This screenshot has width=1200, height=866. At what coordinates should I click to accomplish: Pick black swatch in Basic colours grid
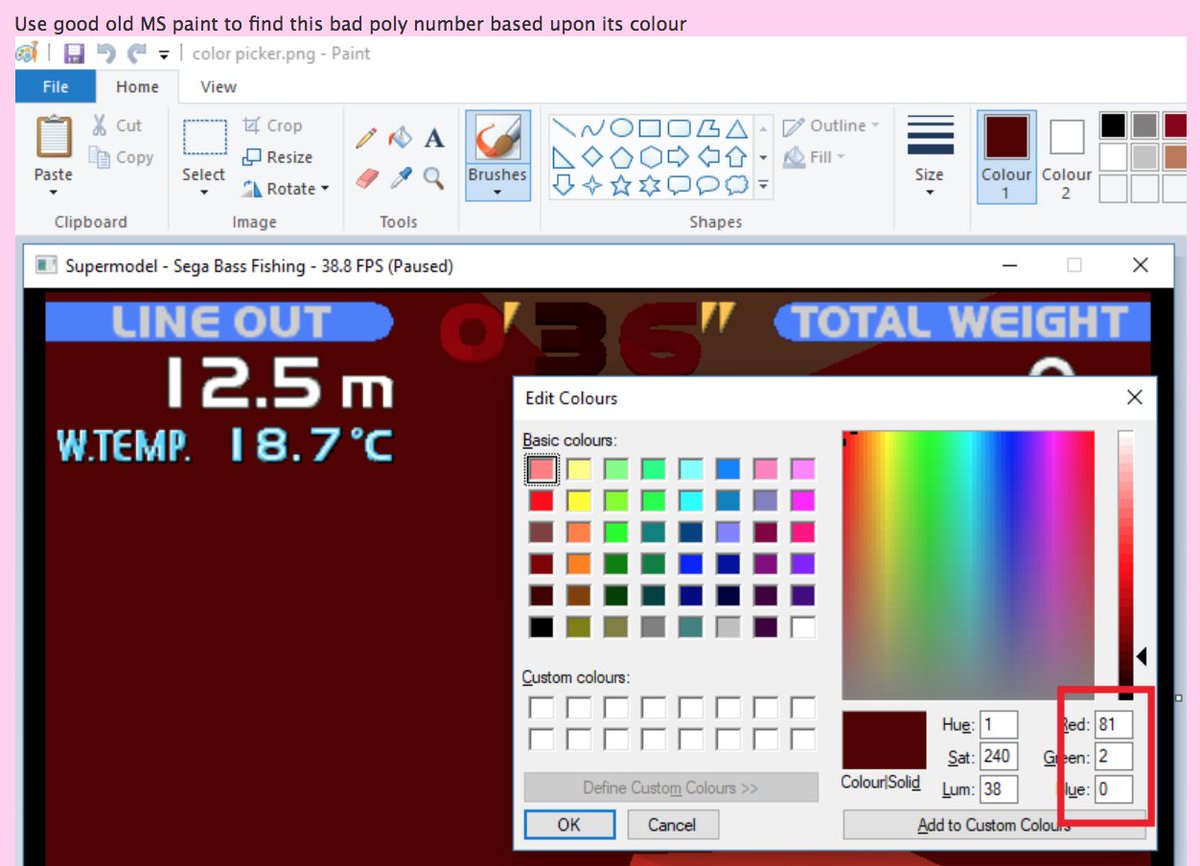click(541, 627)
